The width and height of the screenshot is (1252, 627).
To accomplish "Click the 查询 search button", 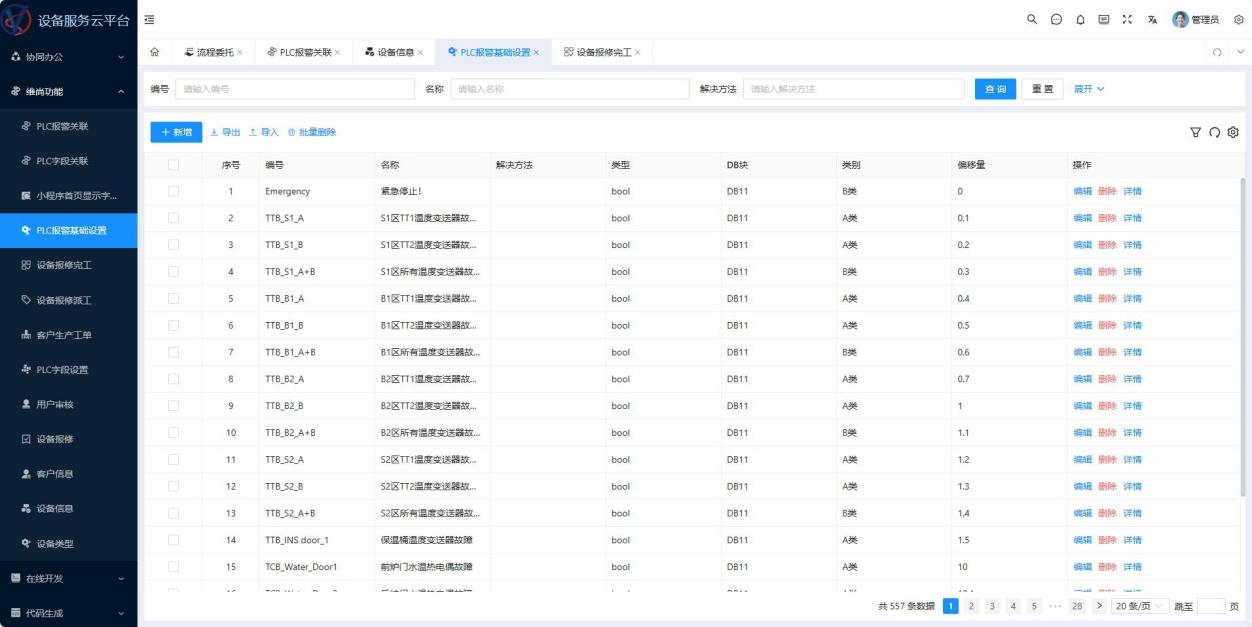I will point(995,89).
